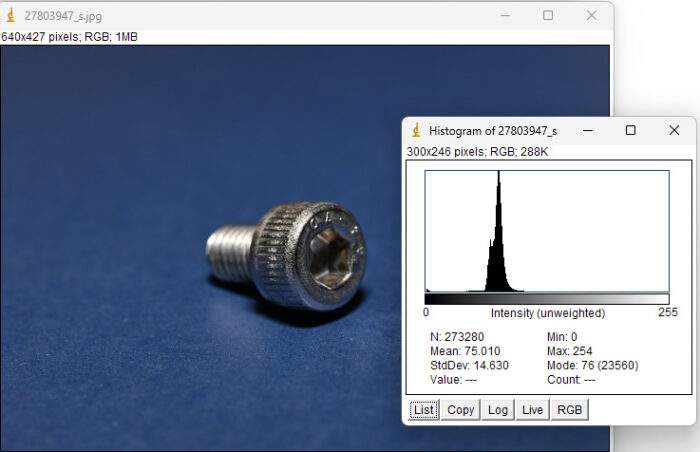Switch histogram to Log scale
The height and width of the screenshot is (452, 700).
click(498, 410)
